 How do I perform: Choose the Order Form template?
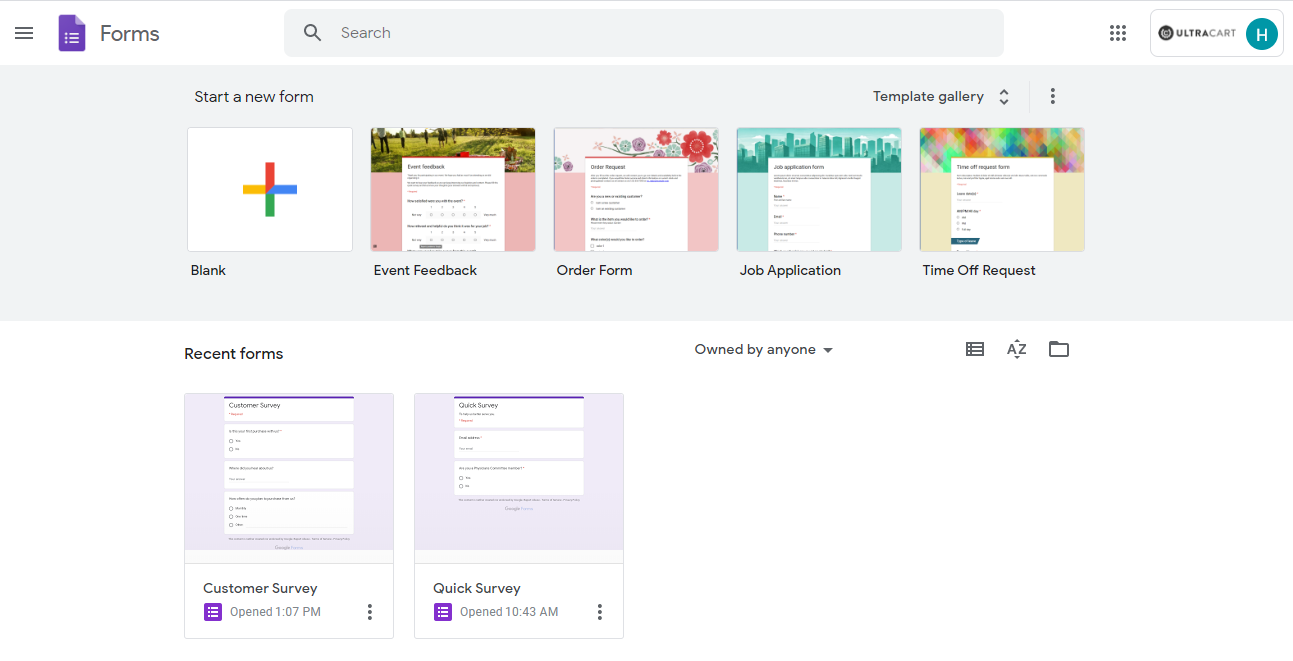(636, 190)
